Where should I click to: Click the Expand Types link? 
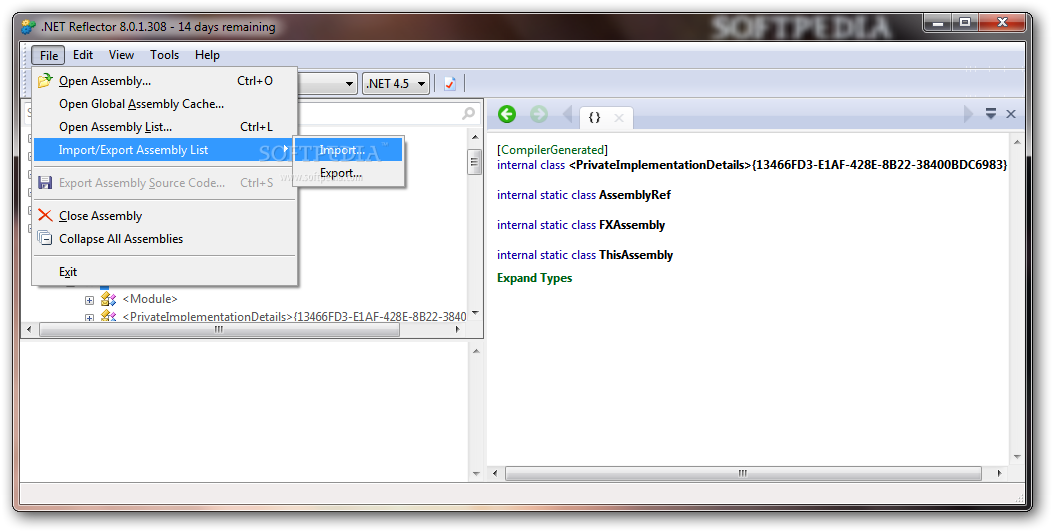(535, 278)
